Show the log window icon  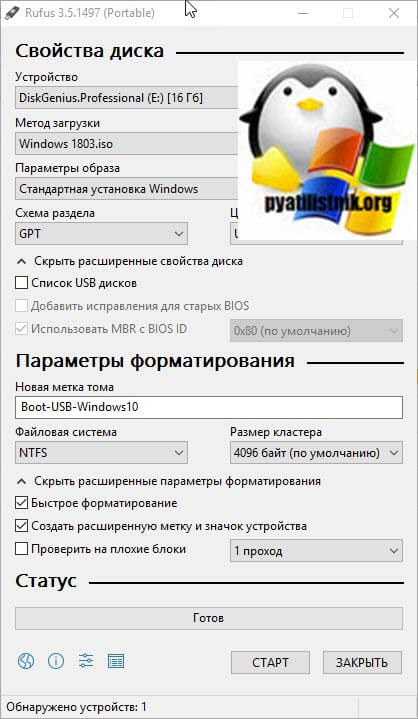[116, 661]
